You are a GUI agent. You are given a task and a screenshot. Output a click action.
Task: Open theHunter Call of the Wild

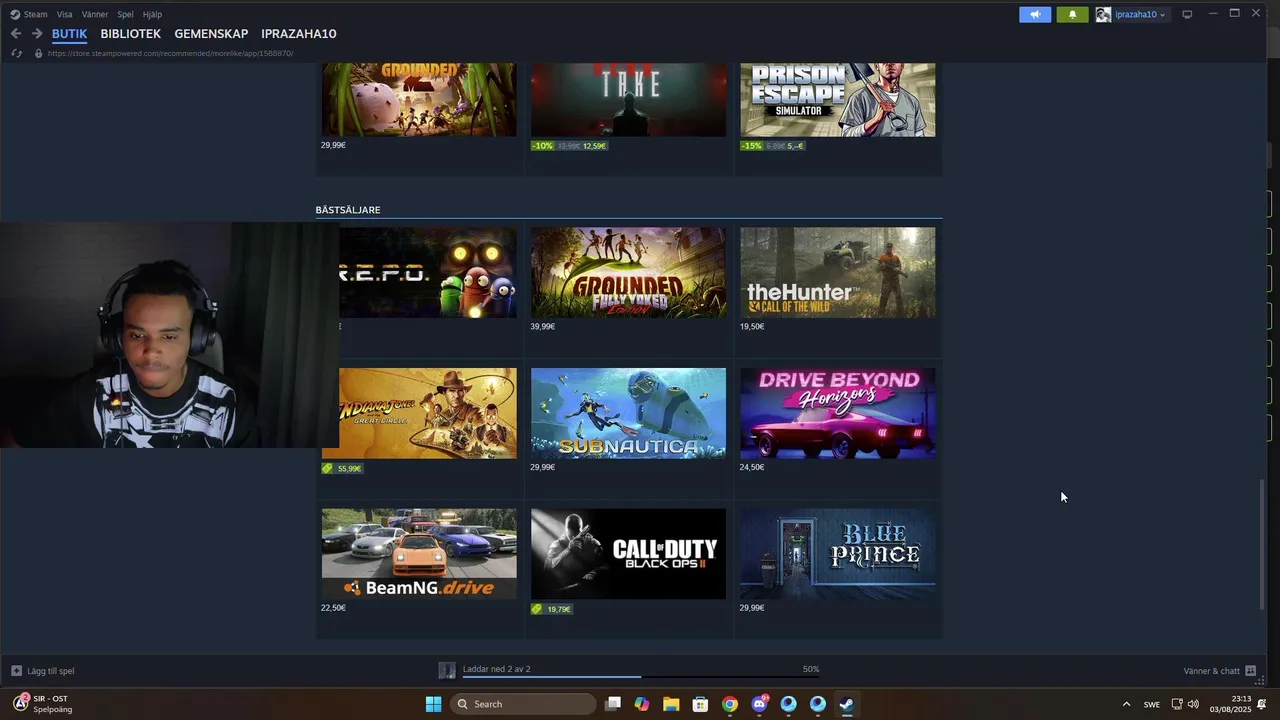pos(838,272)
